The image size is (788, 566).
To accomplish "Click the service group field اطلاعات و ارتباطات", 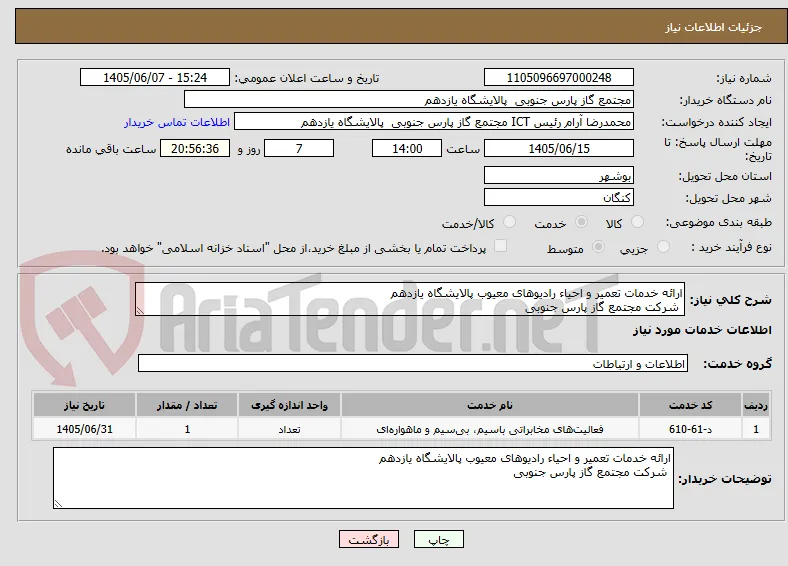I will click(x=413, y=363).
